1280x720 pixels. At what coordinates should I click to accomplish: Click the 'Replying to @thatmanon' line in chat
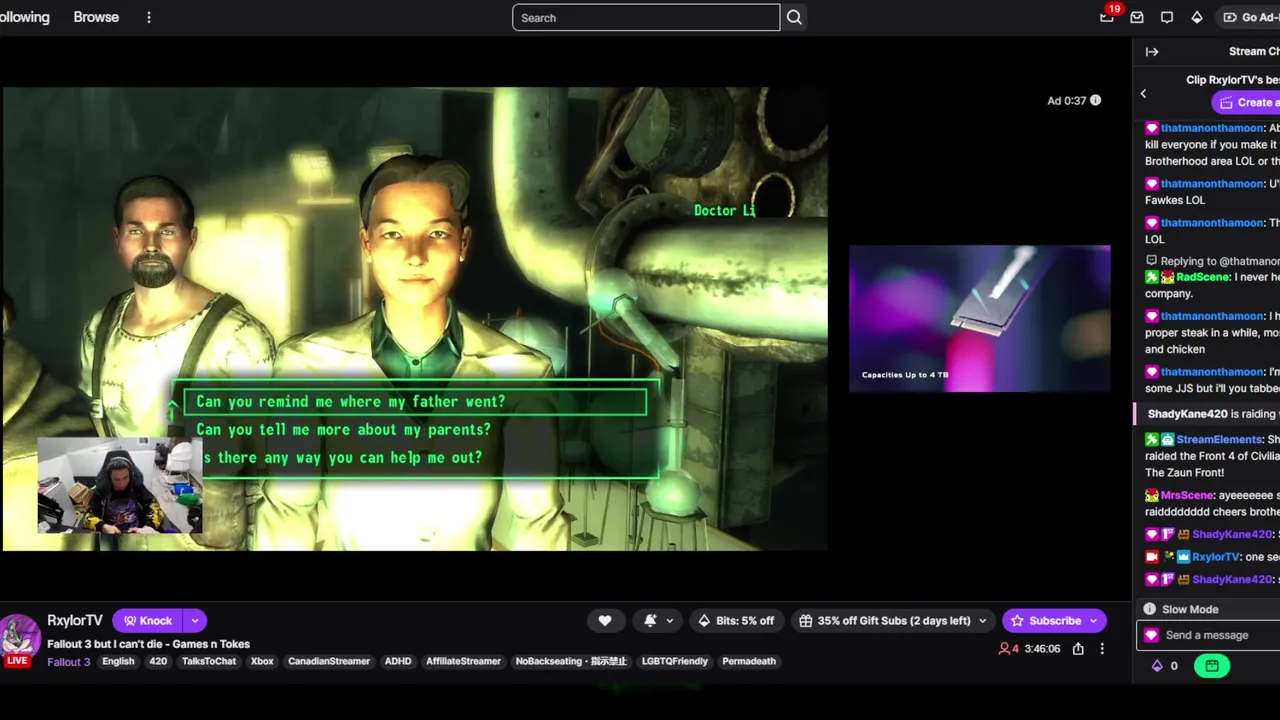[1213, 261]
